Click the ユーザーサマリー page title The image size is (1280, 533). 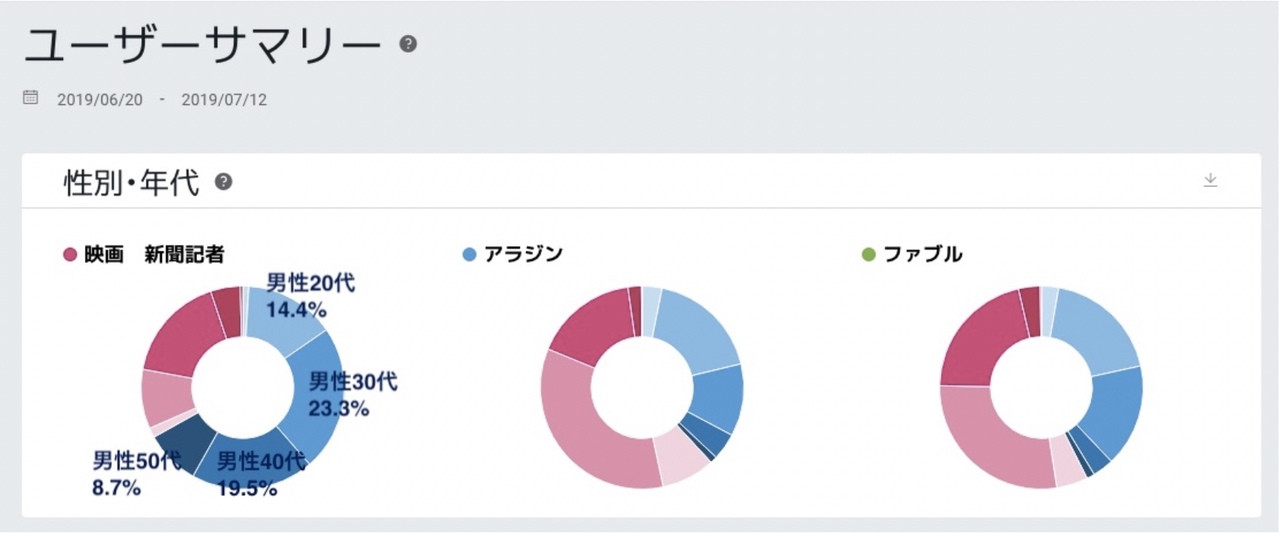[x=202, y=47]
